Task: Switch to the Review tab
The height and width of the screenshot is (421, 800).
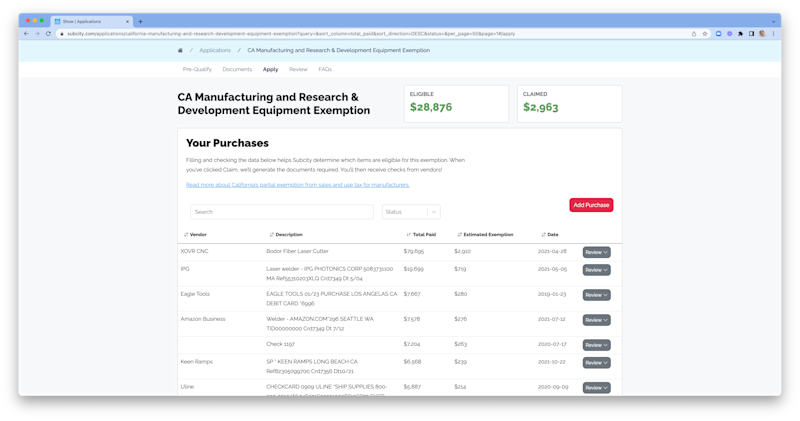Action: click(298, 69)
